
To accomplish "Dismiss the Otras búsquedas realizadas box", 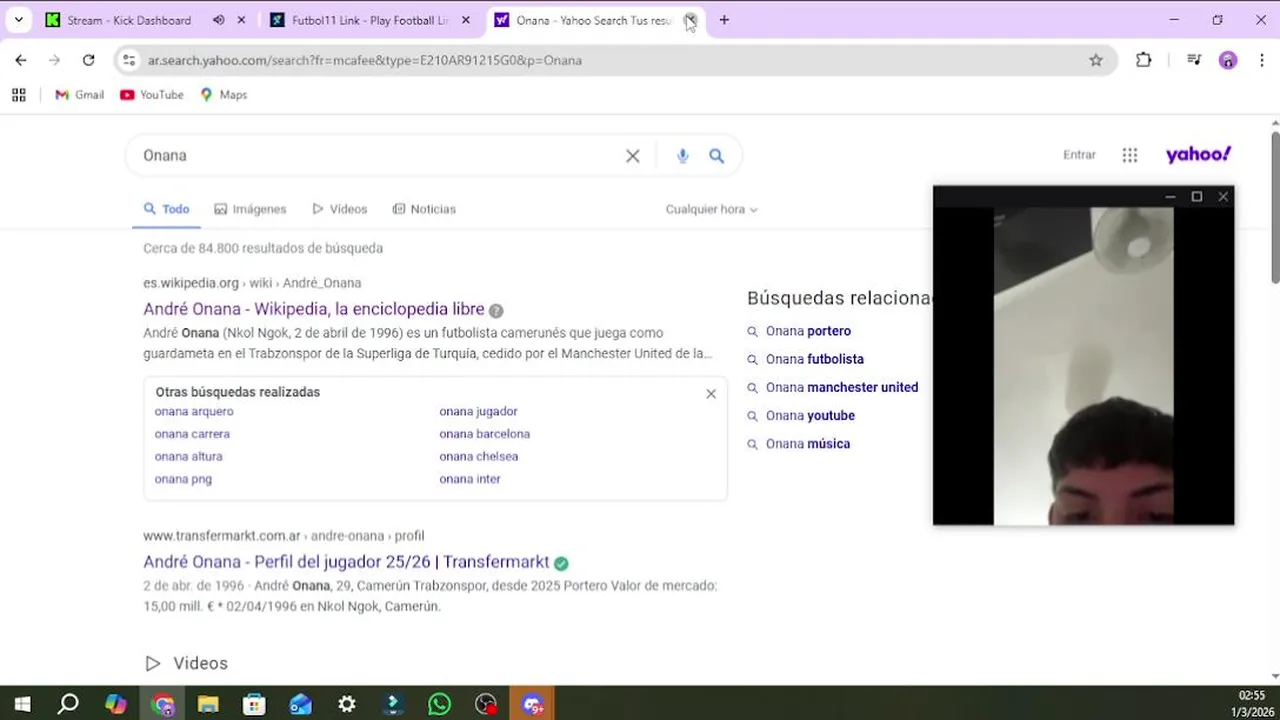I will click(711, 394).
